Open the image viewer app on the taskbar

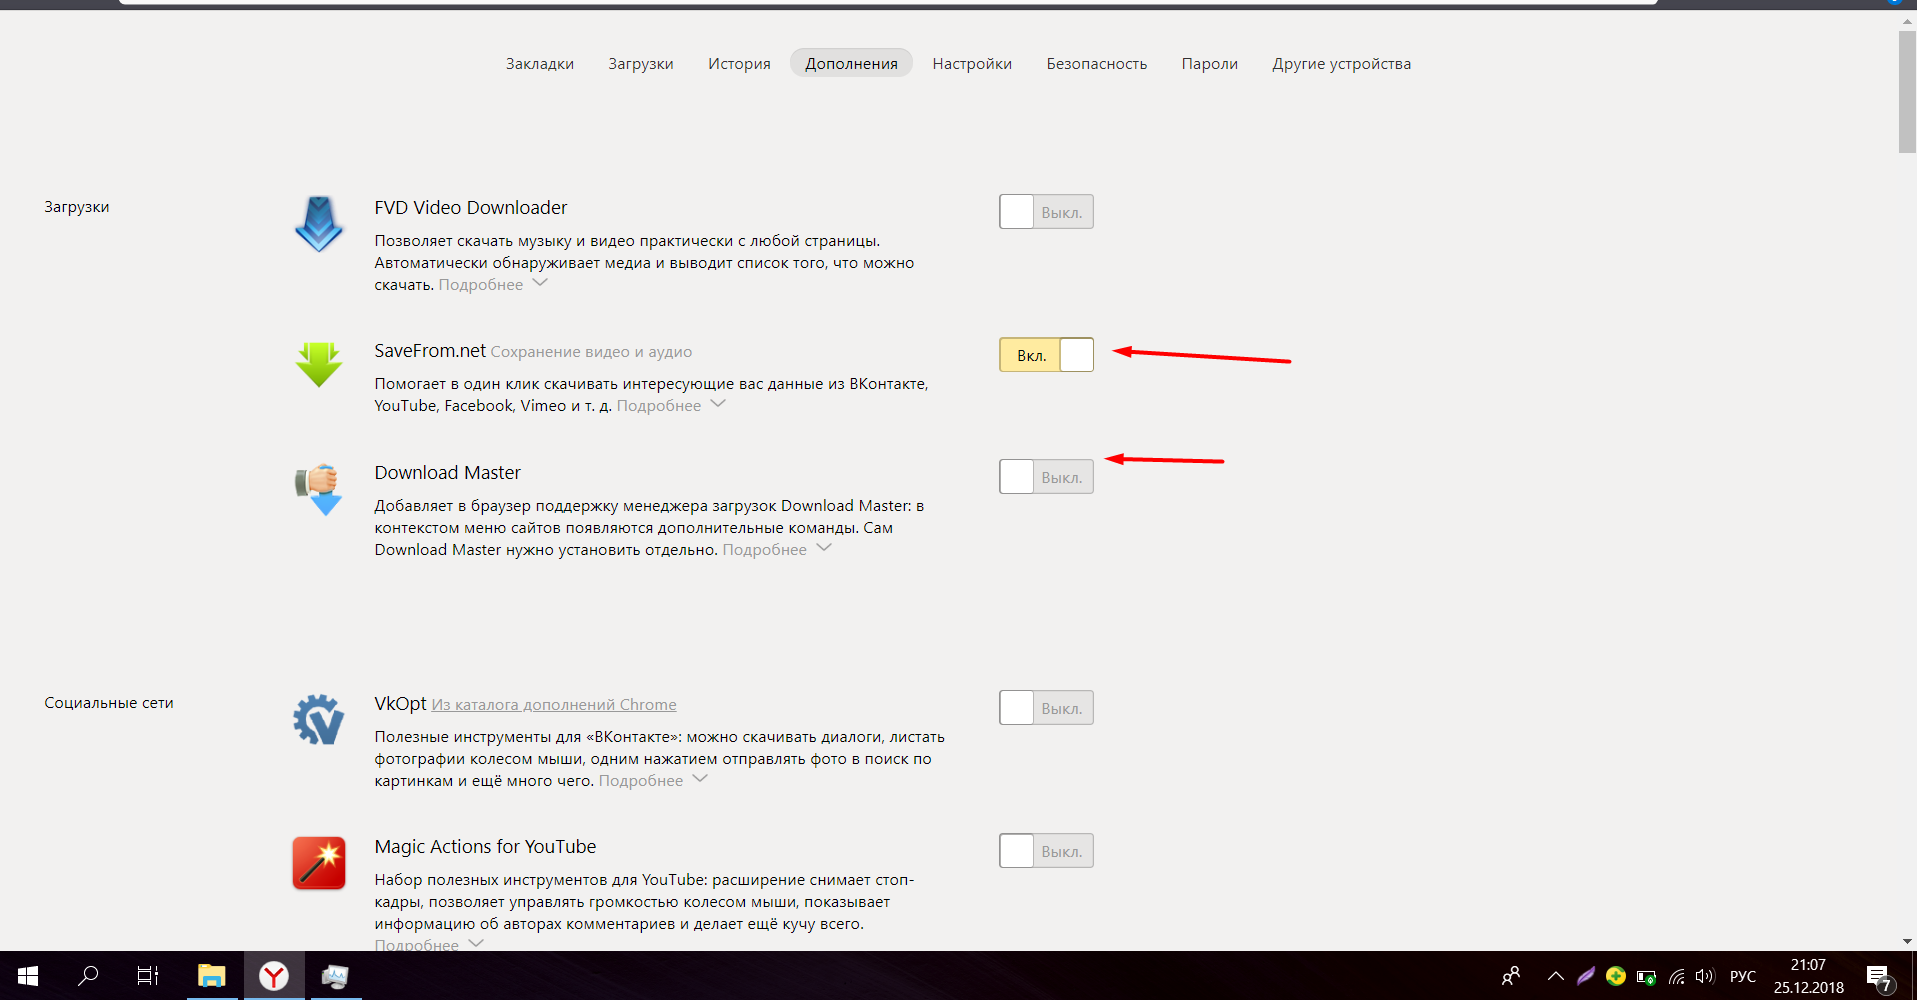coord(334,976)
